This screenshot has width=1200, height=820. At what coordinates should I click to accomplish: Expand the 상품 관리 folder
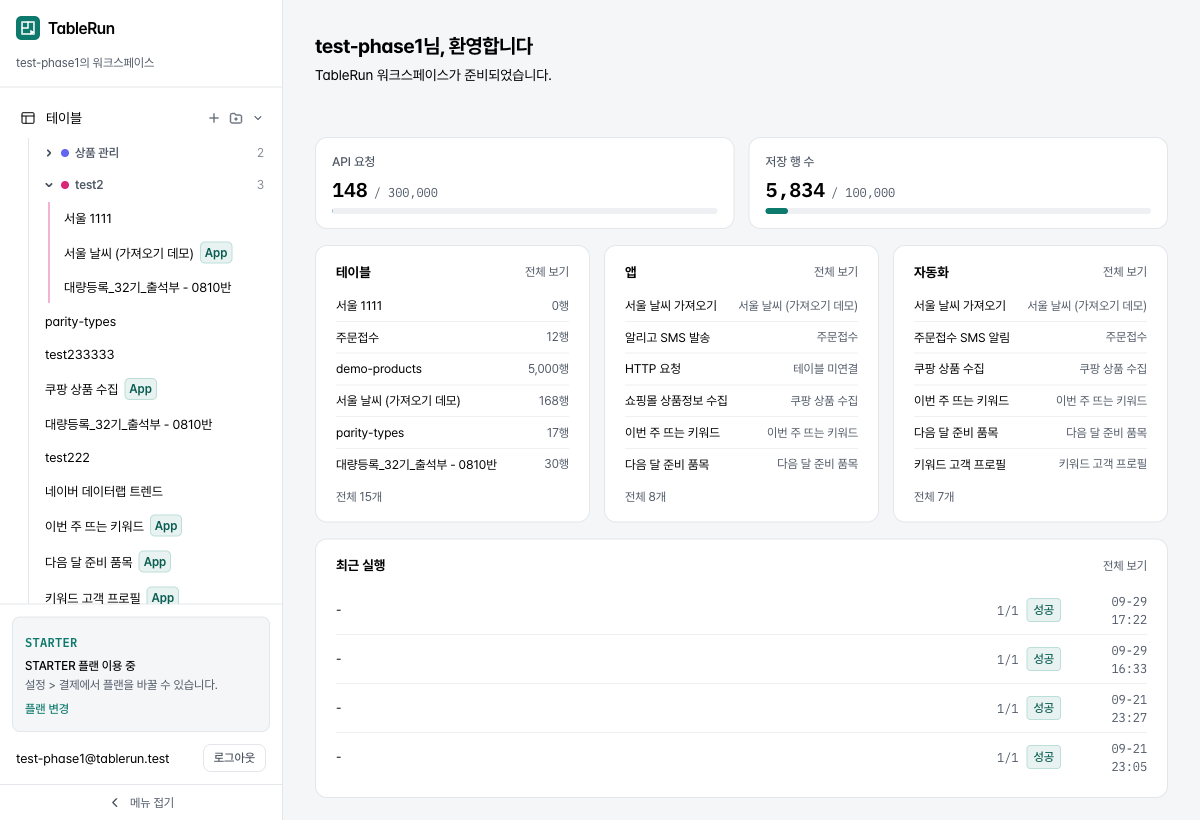click(49, 153)
